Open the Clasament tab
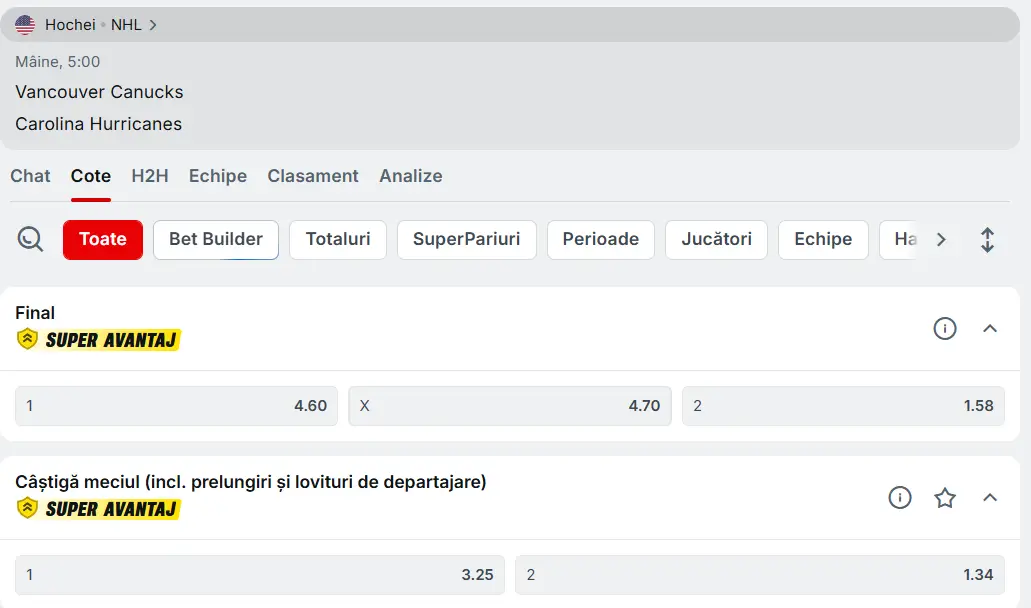Screen dimensions: 1031x608 [313, 176]
